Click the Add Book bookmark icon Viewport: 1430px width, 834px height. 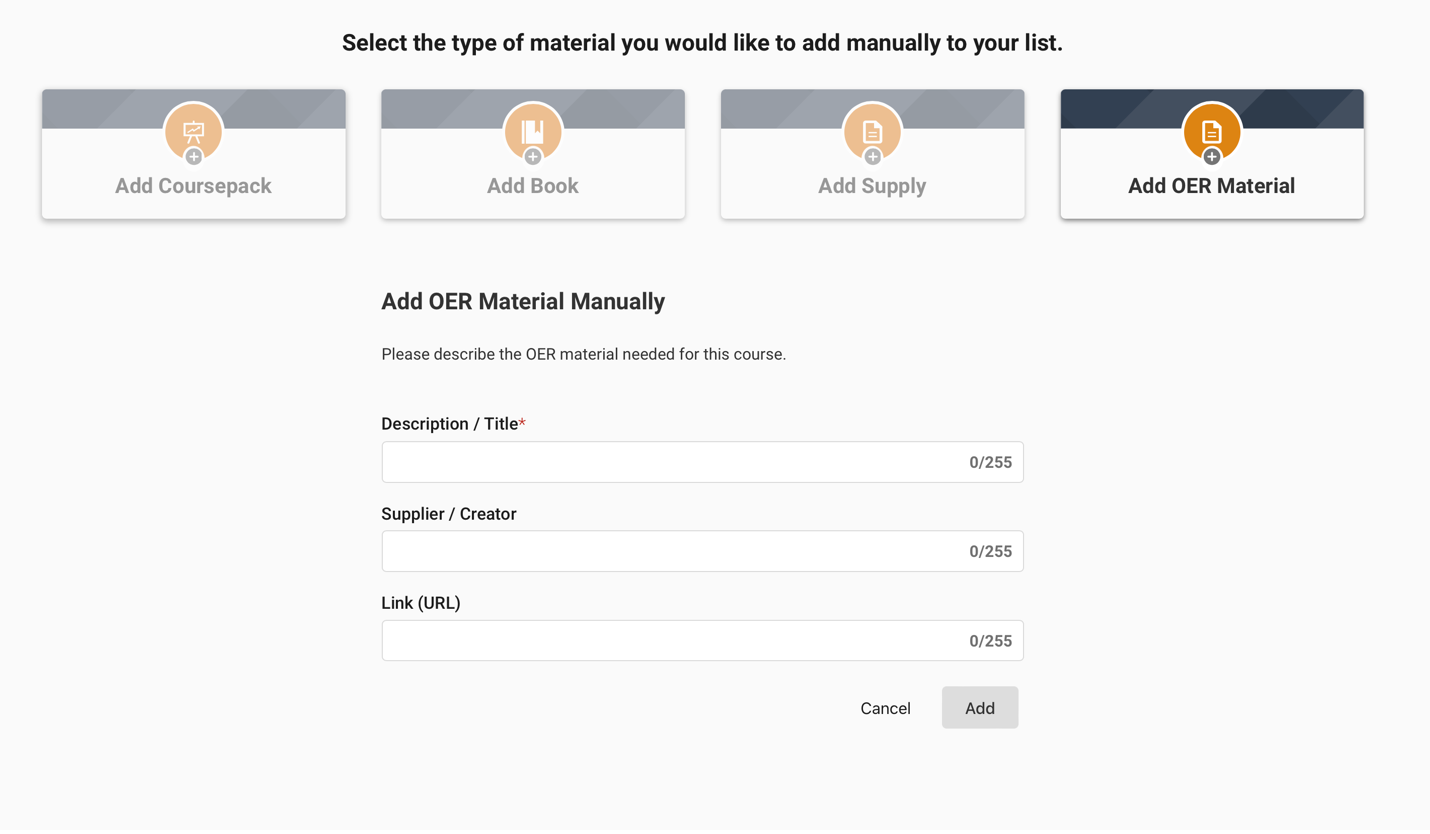coord(533,130)
